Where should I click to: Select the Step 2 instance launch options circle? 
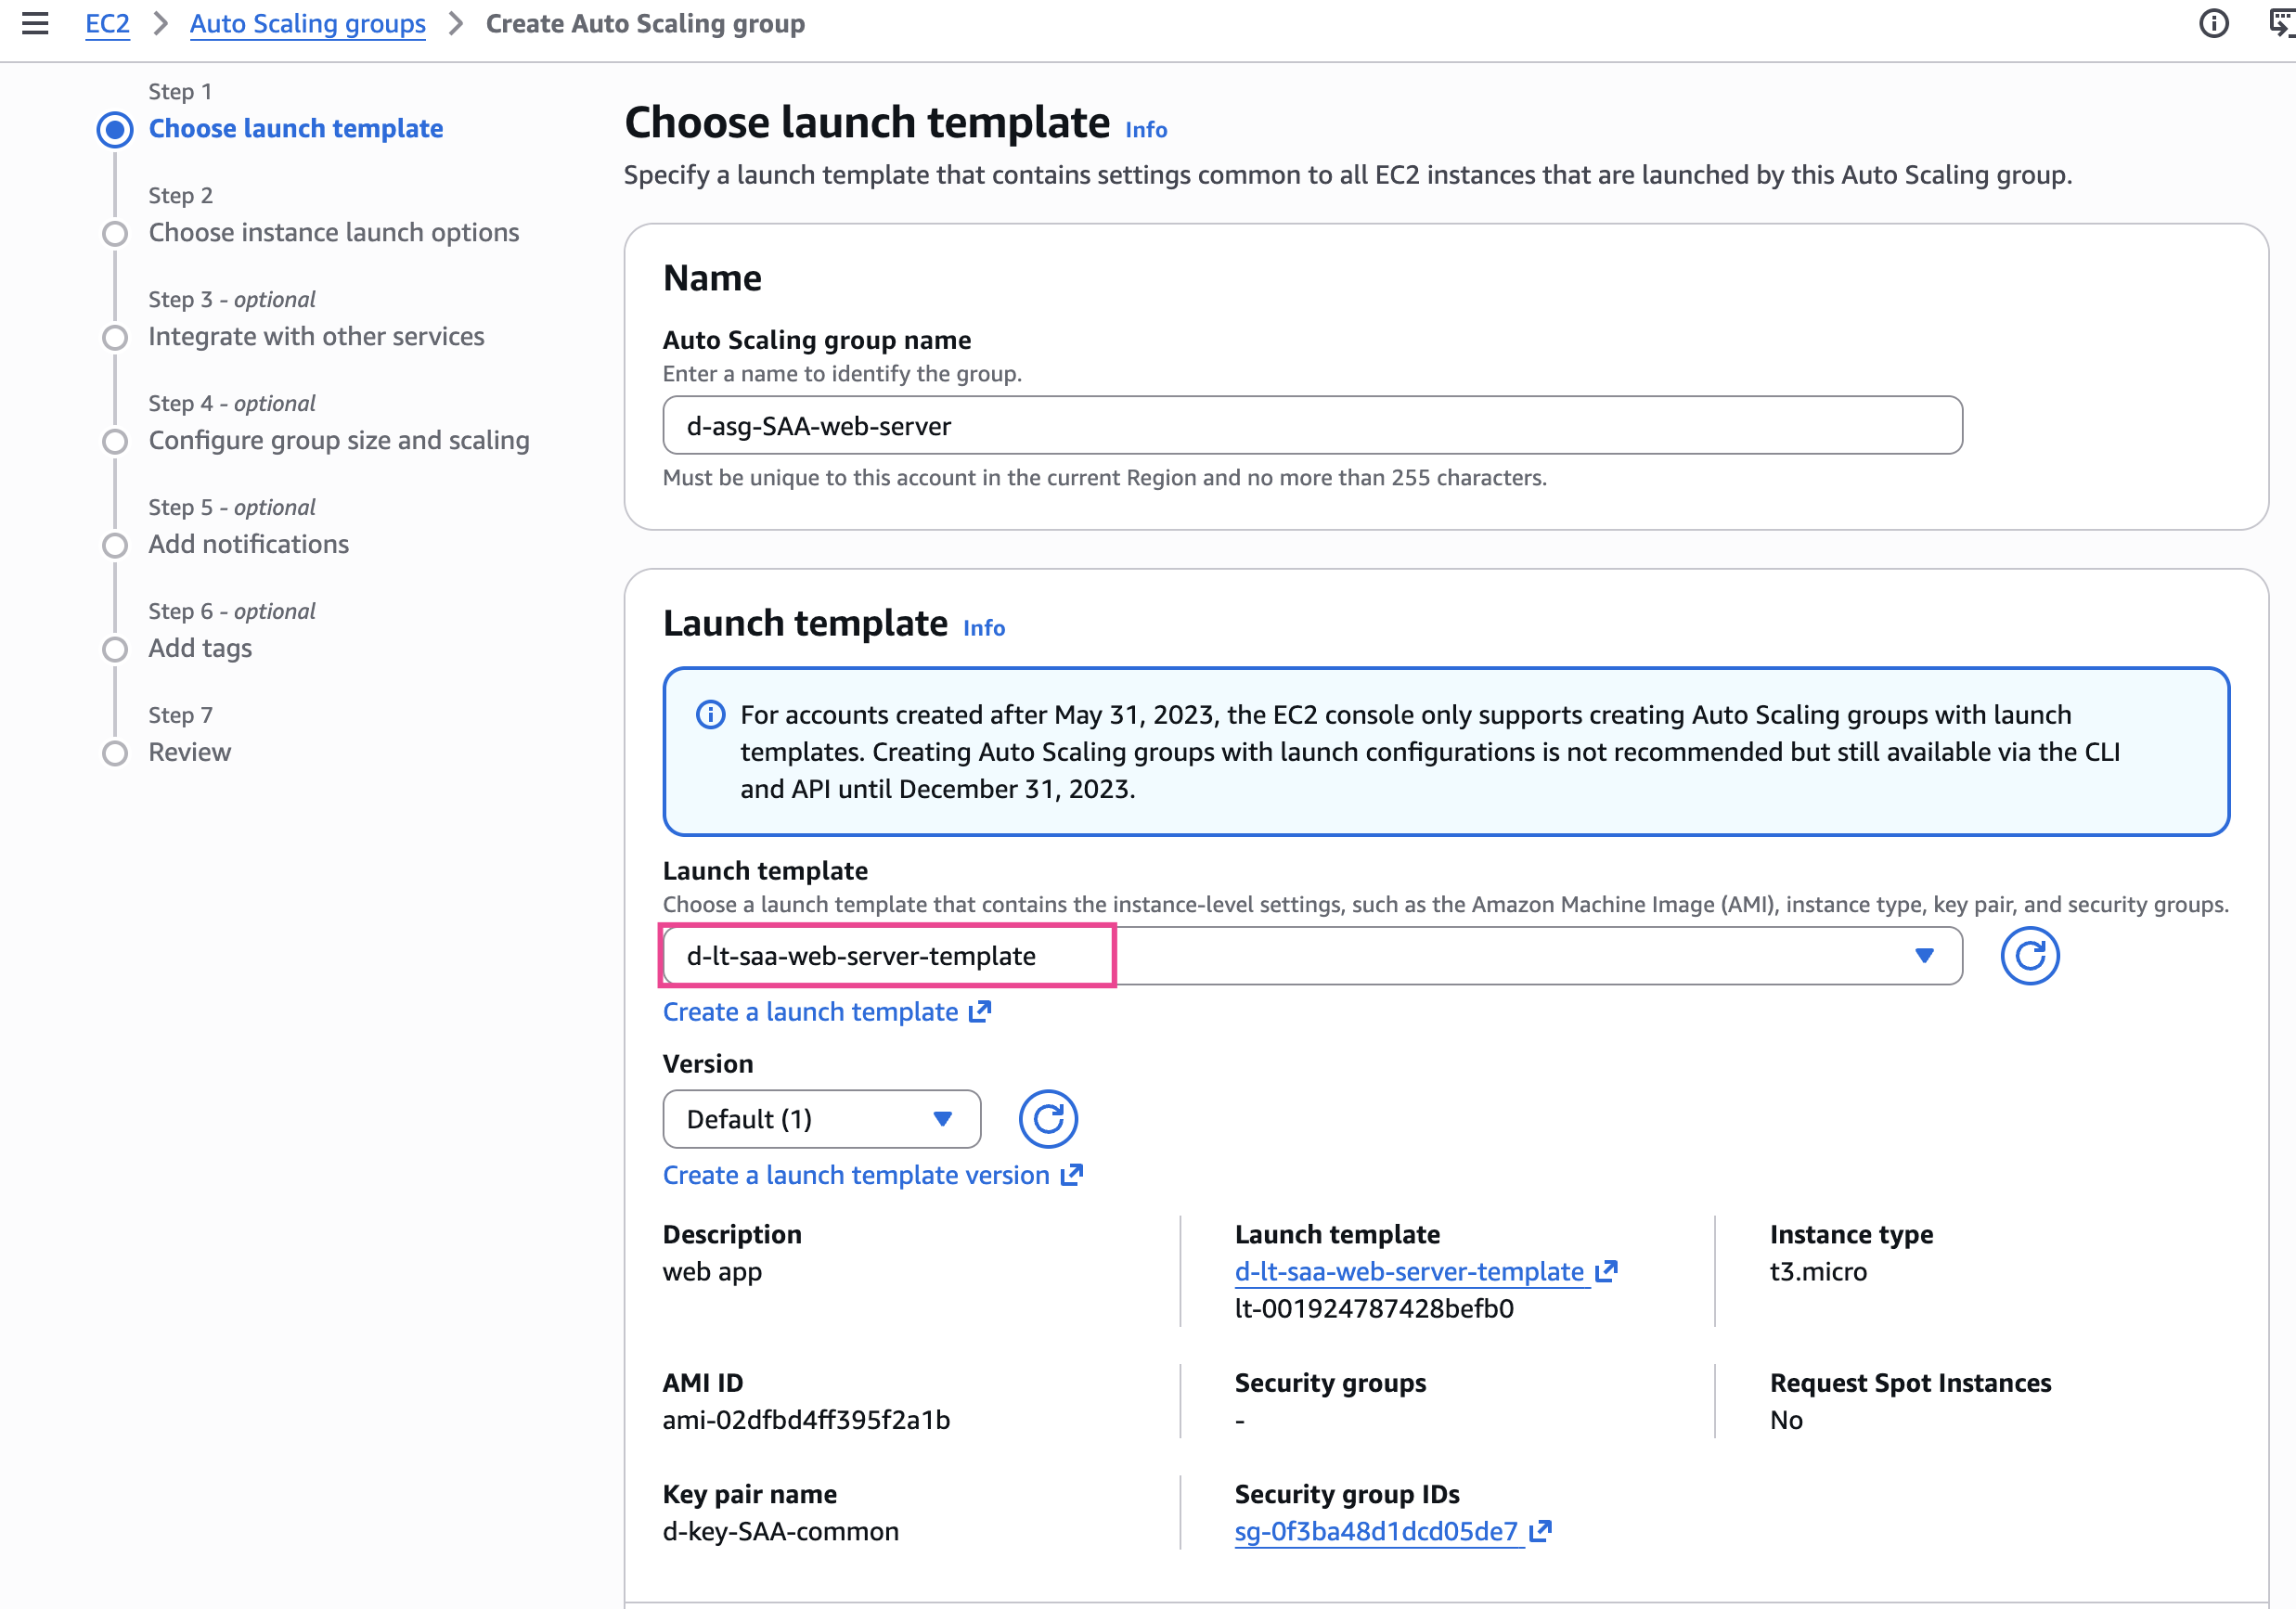115,233
